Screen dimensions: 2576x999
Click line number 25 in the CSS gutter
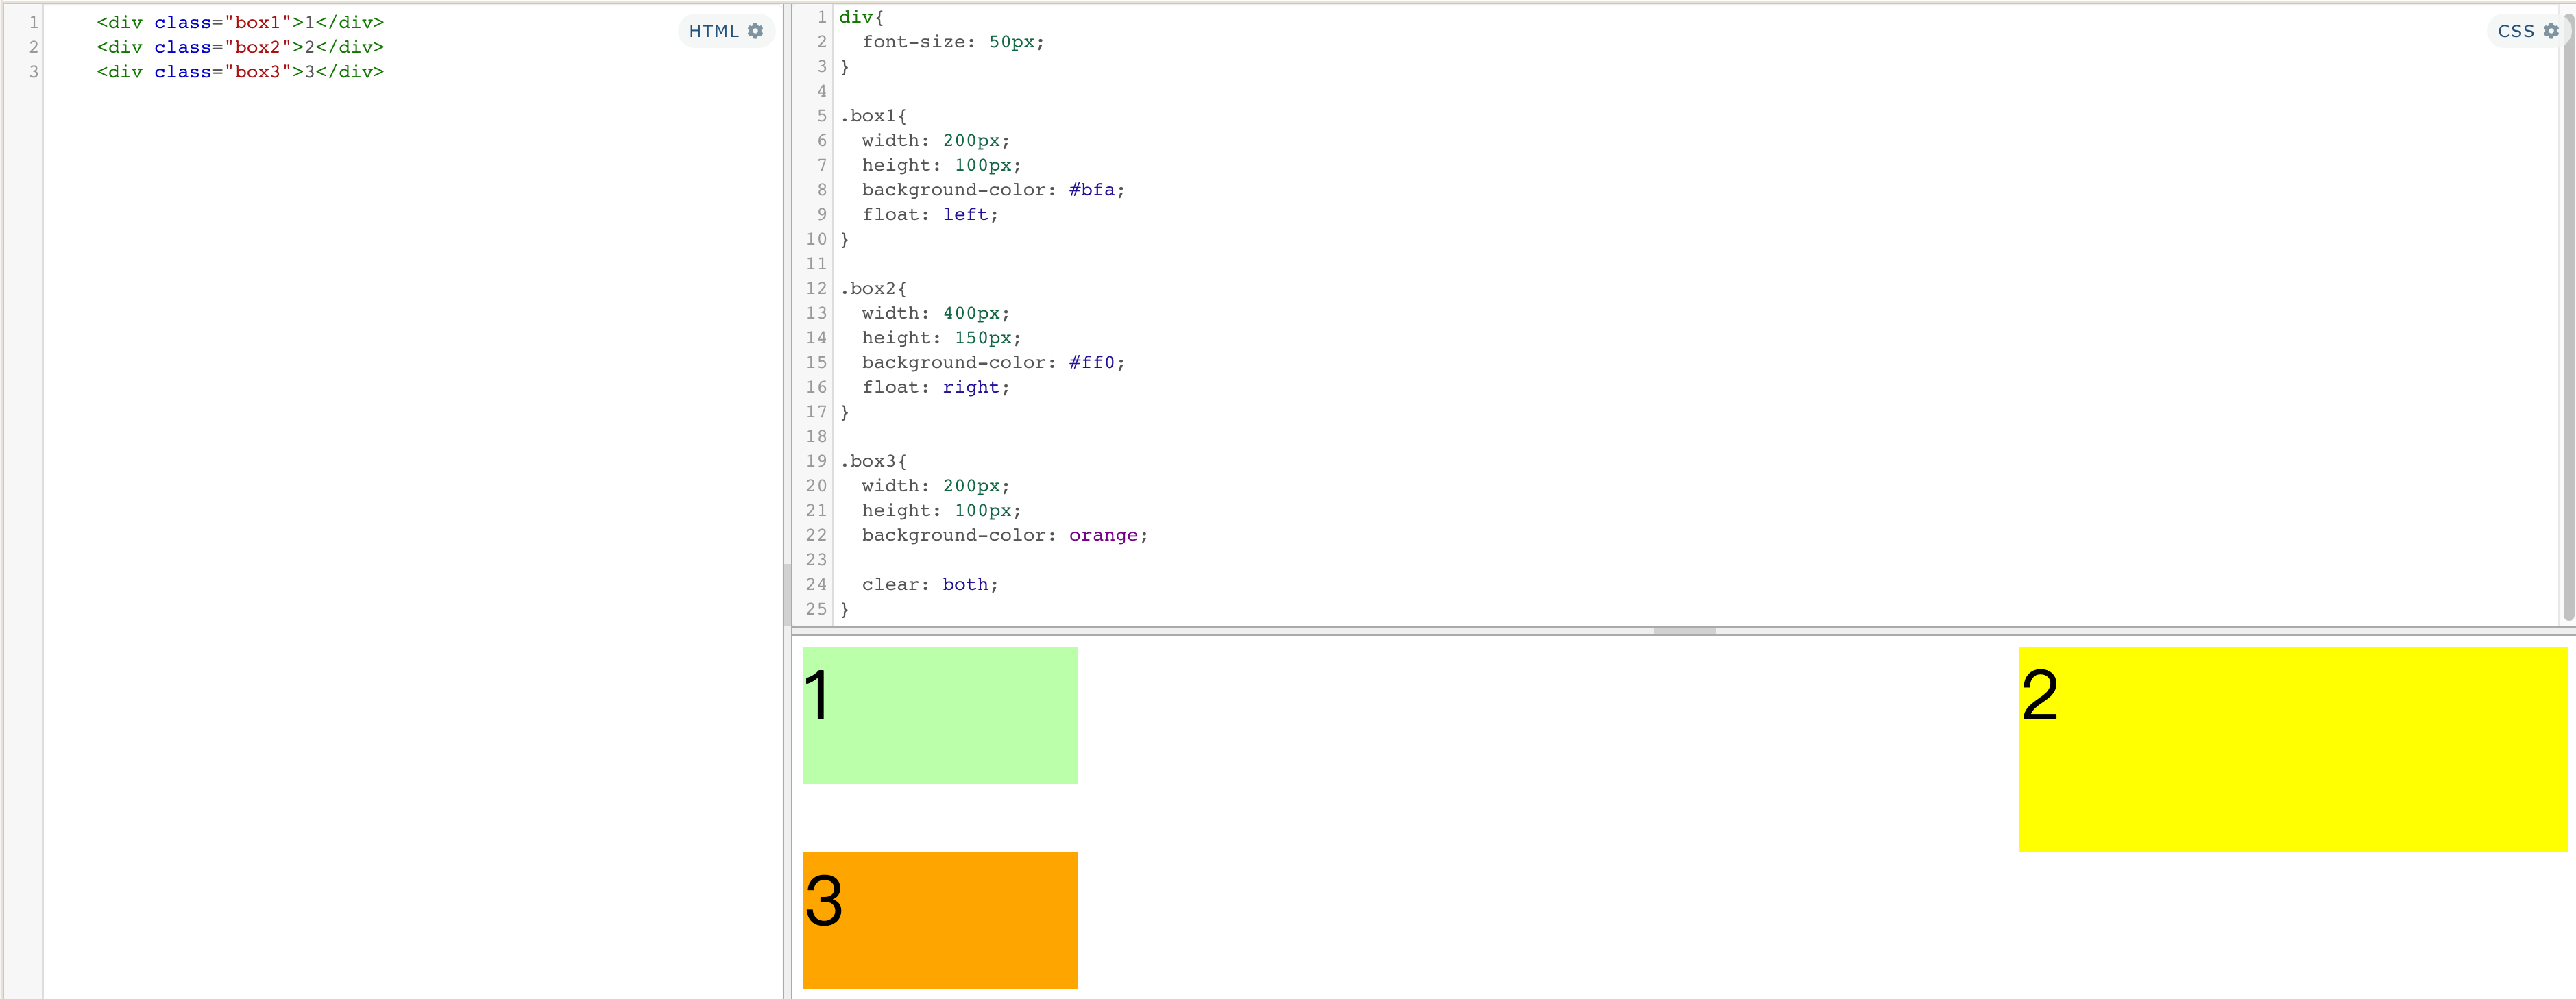[x=816, y=609]
